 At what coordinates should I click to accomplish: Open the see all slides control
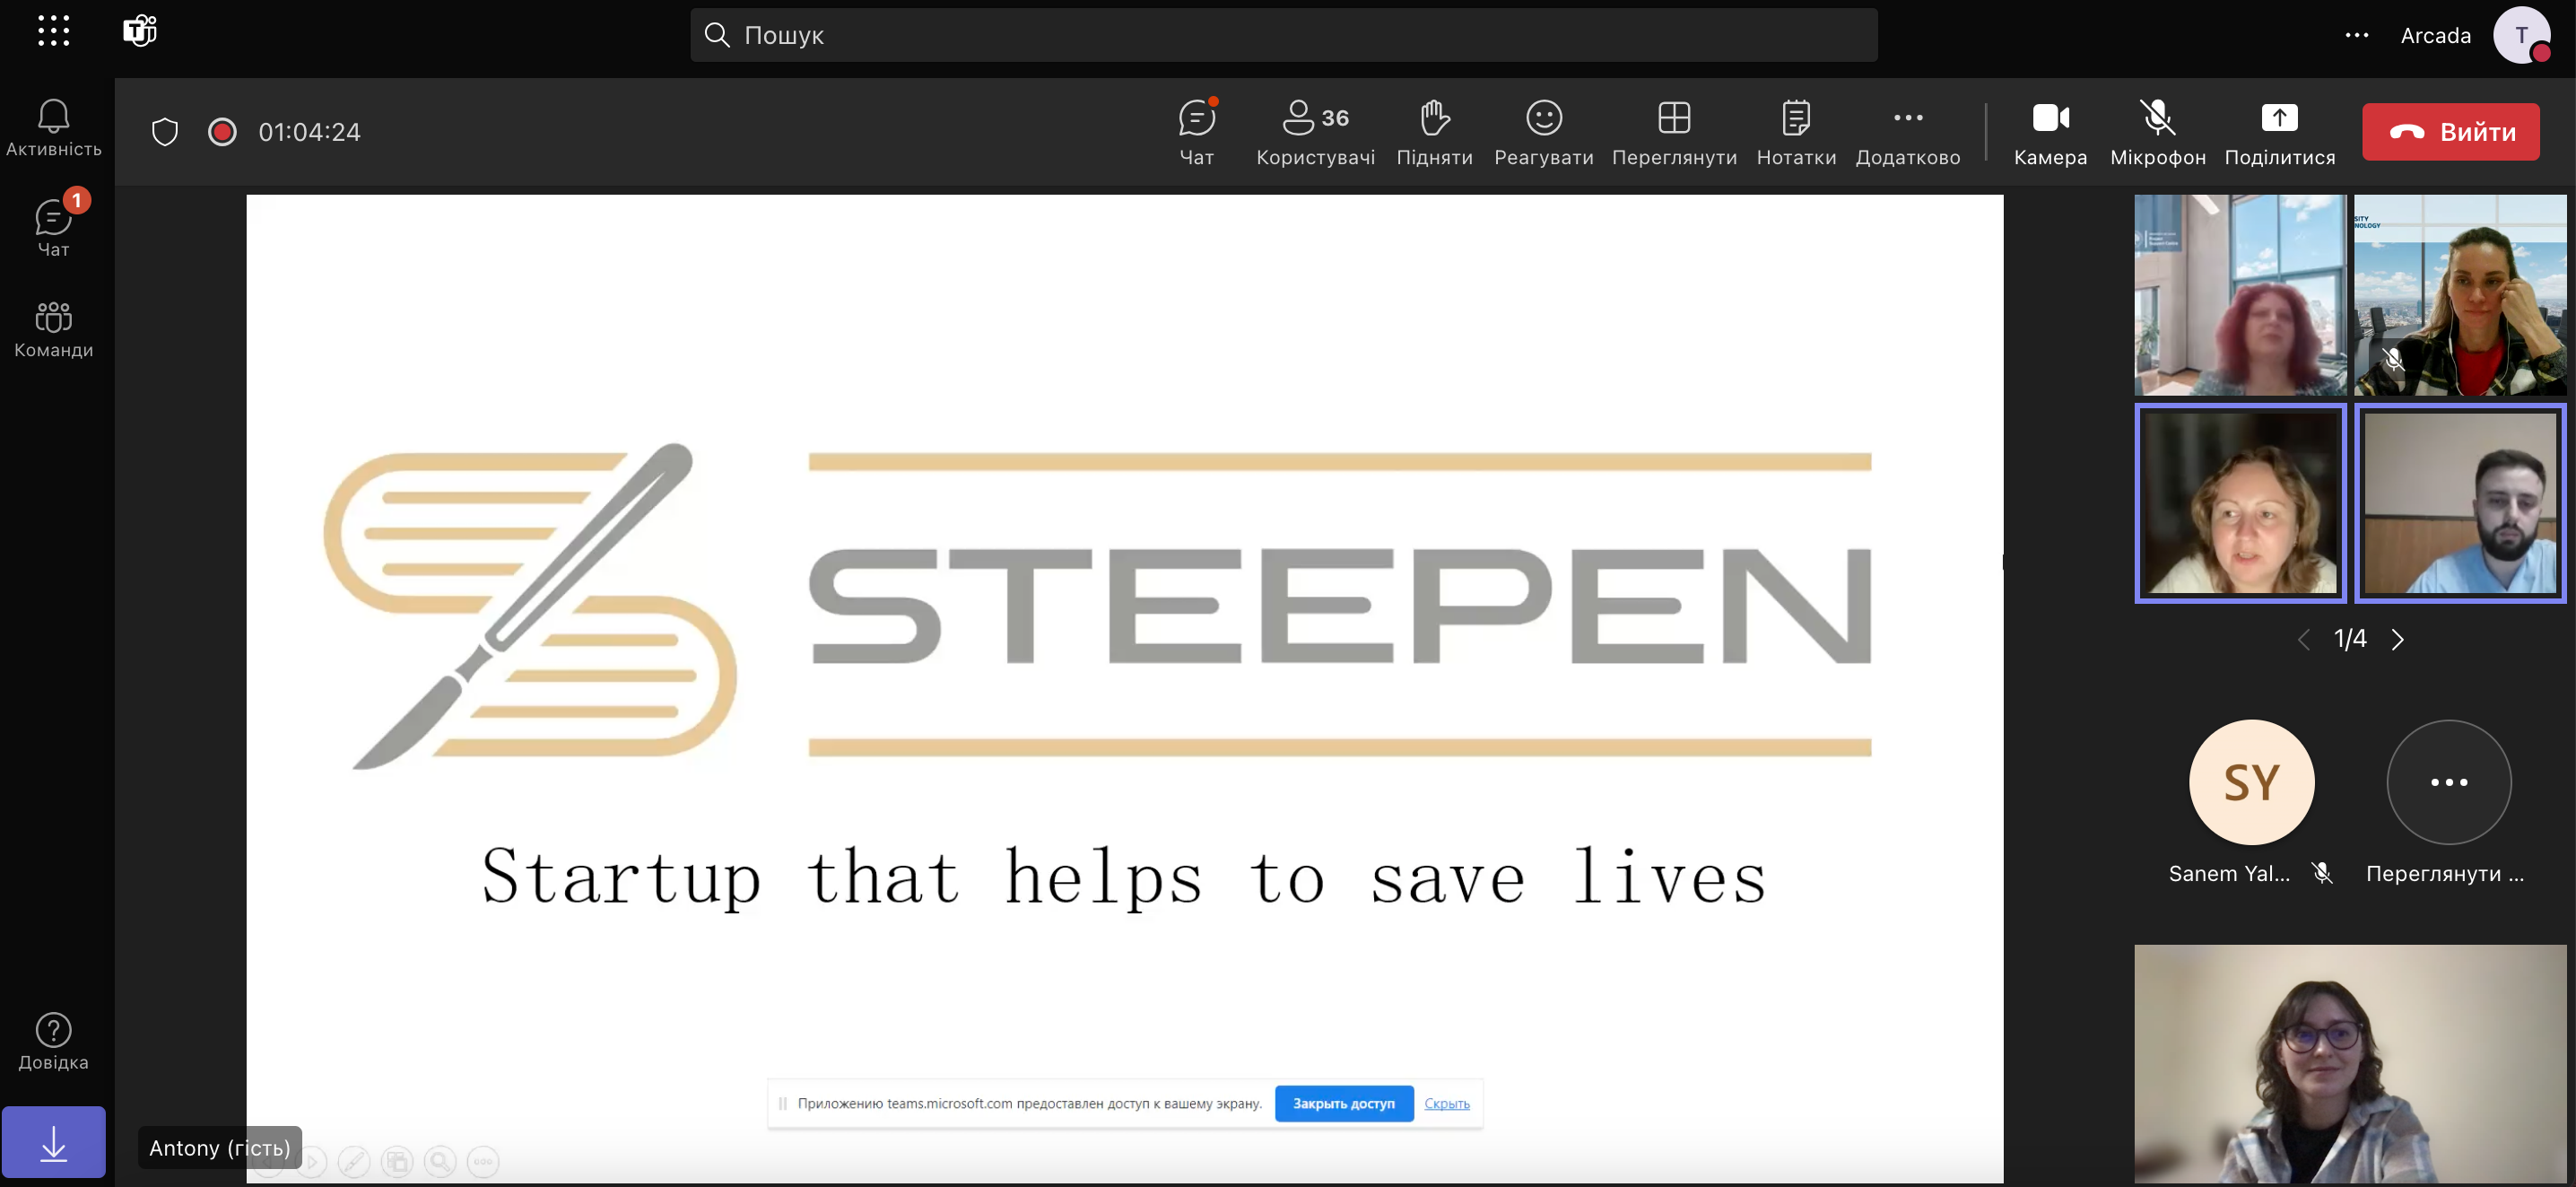397,1162
